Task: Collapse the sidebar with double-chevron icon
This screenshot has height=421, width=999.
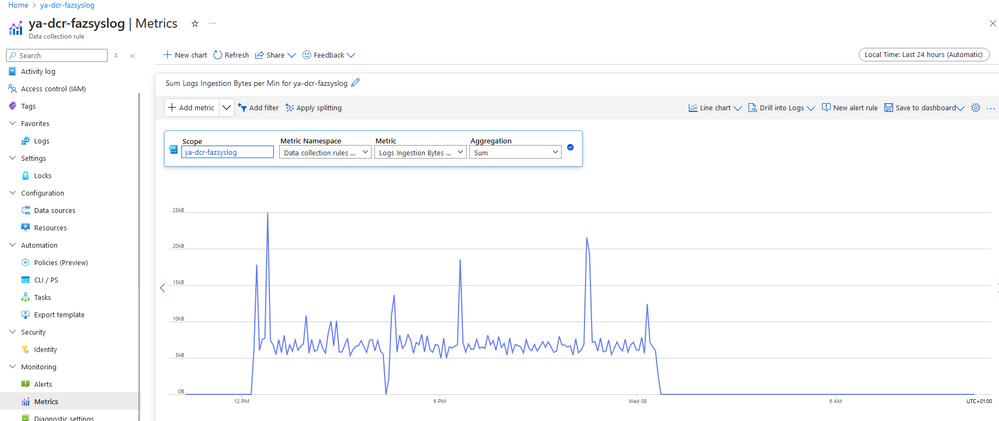Action: (132, 56)
